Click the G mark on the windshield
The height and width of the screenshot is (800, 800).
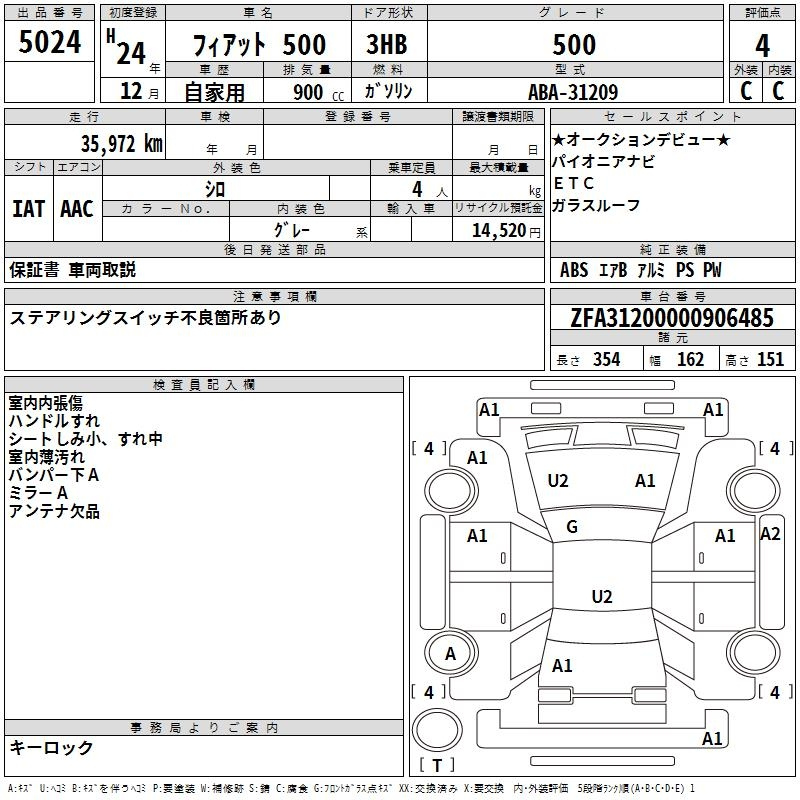tap(572, 527)
